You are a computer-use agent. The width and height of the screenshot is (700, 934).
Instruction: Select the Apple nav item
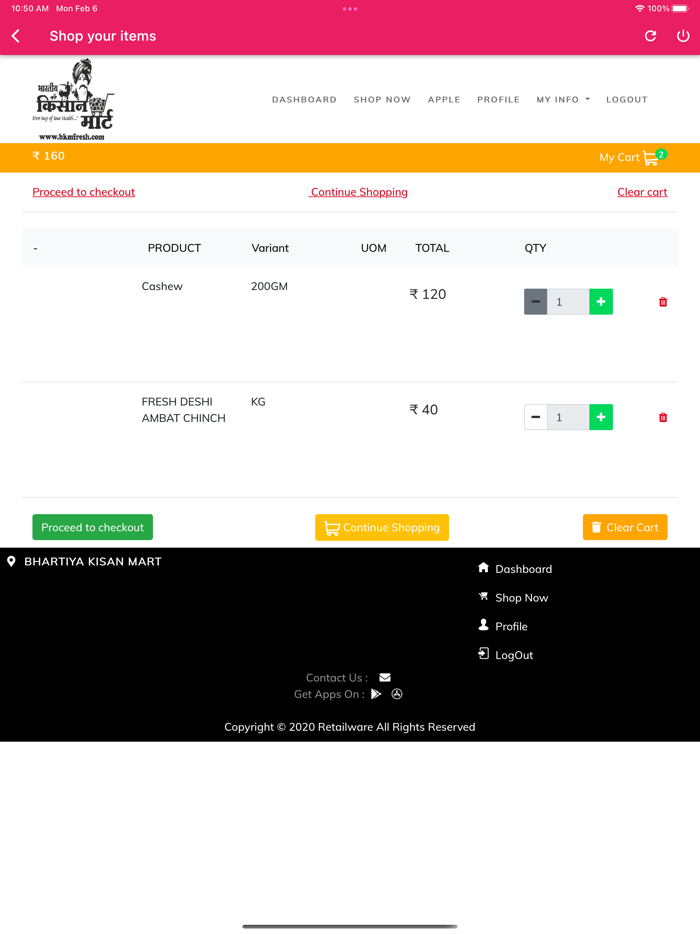444,99
